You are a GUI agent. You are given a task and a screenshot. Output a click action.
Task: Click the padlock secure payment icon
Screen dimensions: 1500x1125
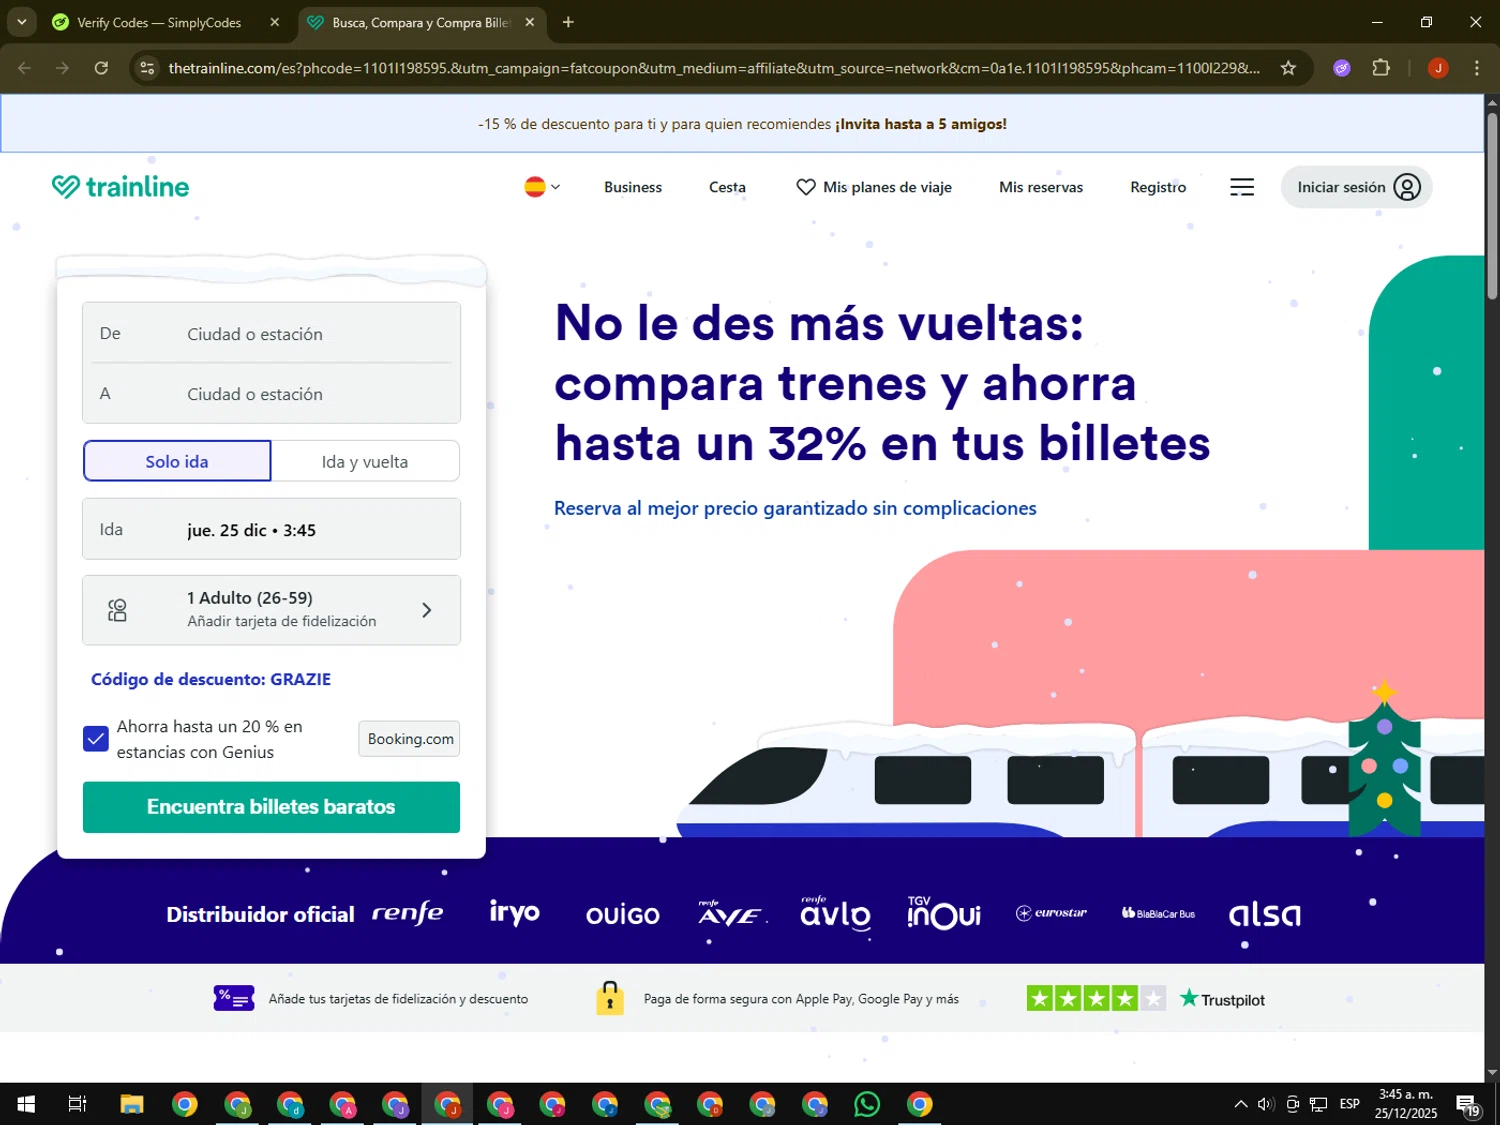[610, 998]
